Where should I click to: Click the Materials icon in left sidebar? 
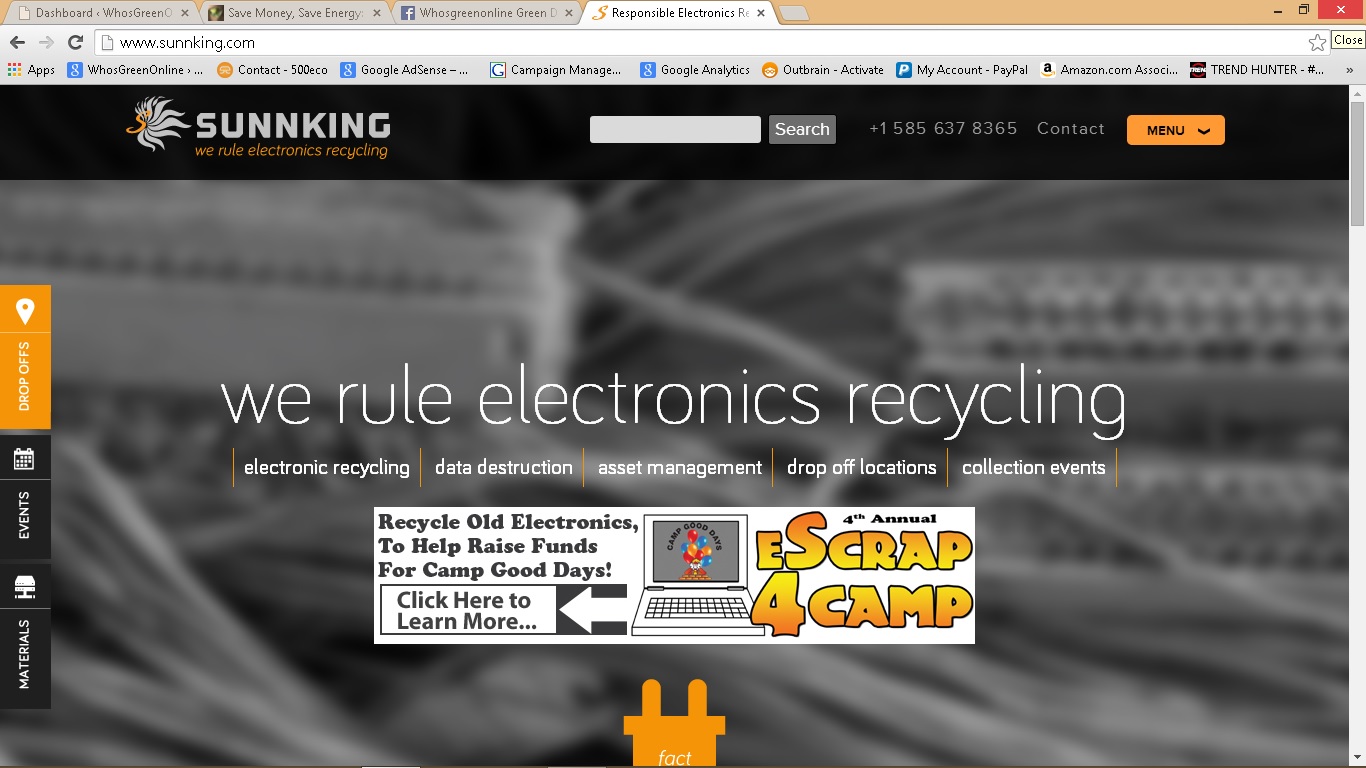[x=24, y=588]
